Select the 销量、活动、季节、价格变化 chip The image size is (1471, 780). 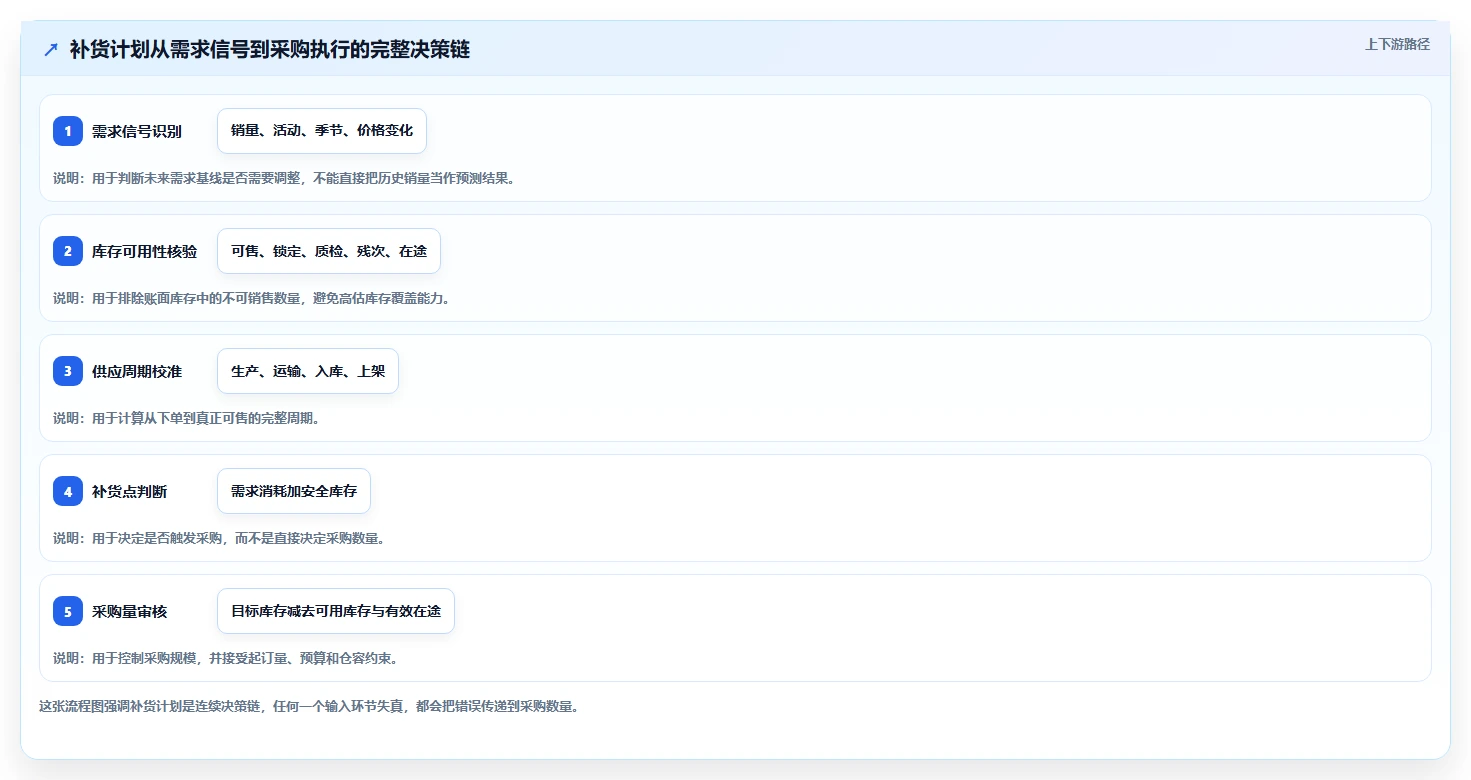322,131
